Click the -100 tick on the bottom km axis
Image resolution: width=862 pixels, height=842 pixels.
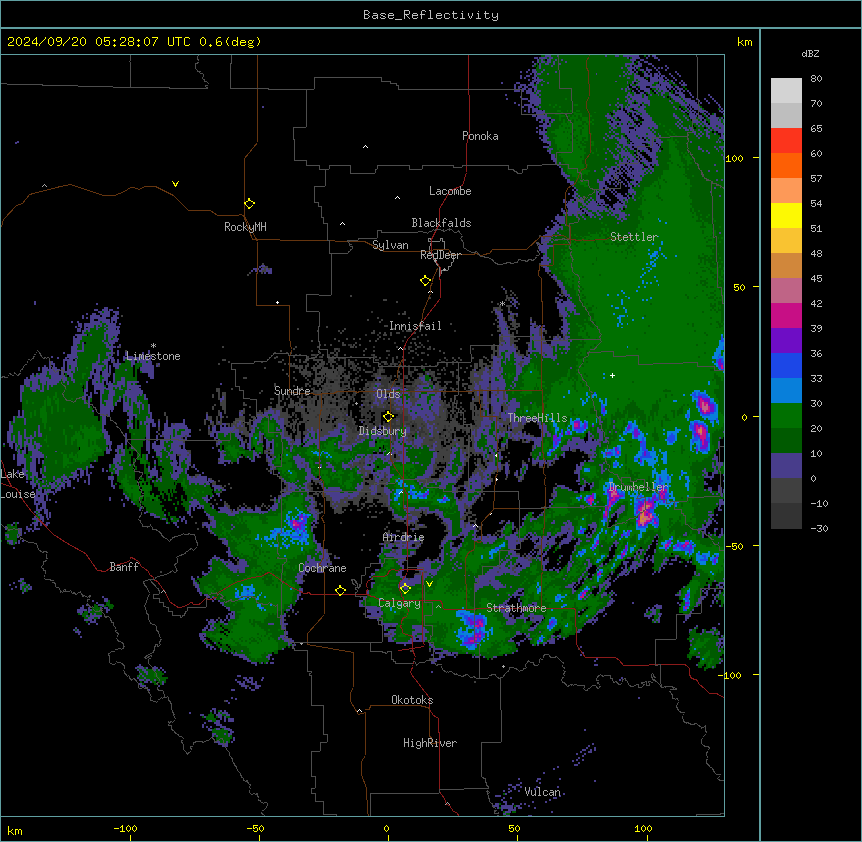125,828
